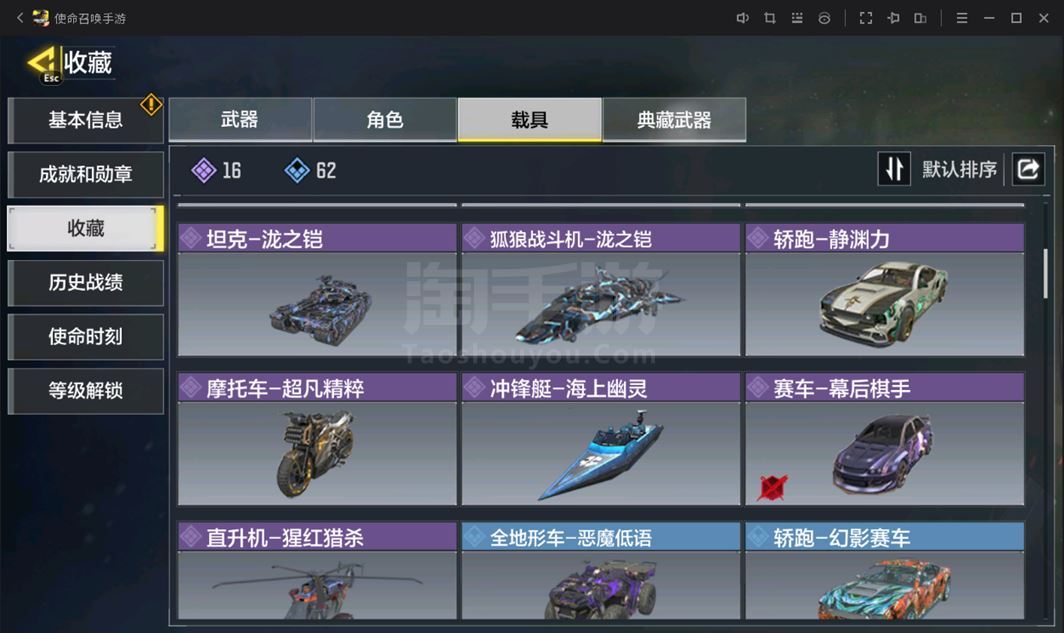
Task: Click the red emblem on 赛车-幕后棋手 card
Action: (772, 486)
